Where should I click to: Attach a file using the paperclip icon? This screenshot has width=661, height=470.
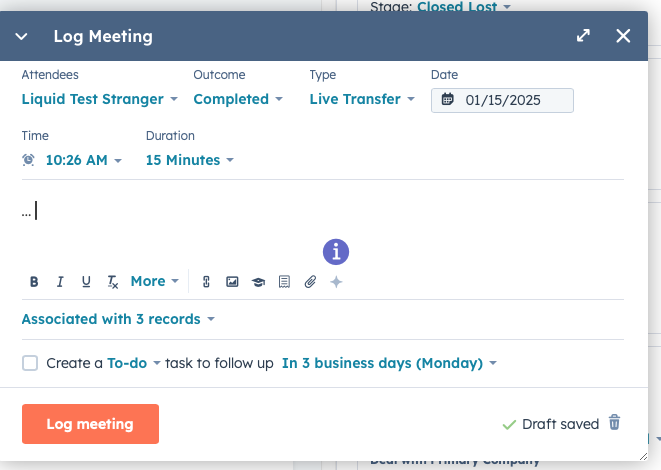[x=310, y=282]
